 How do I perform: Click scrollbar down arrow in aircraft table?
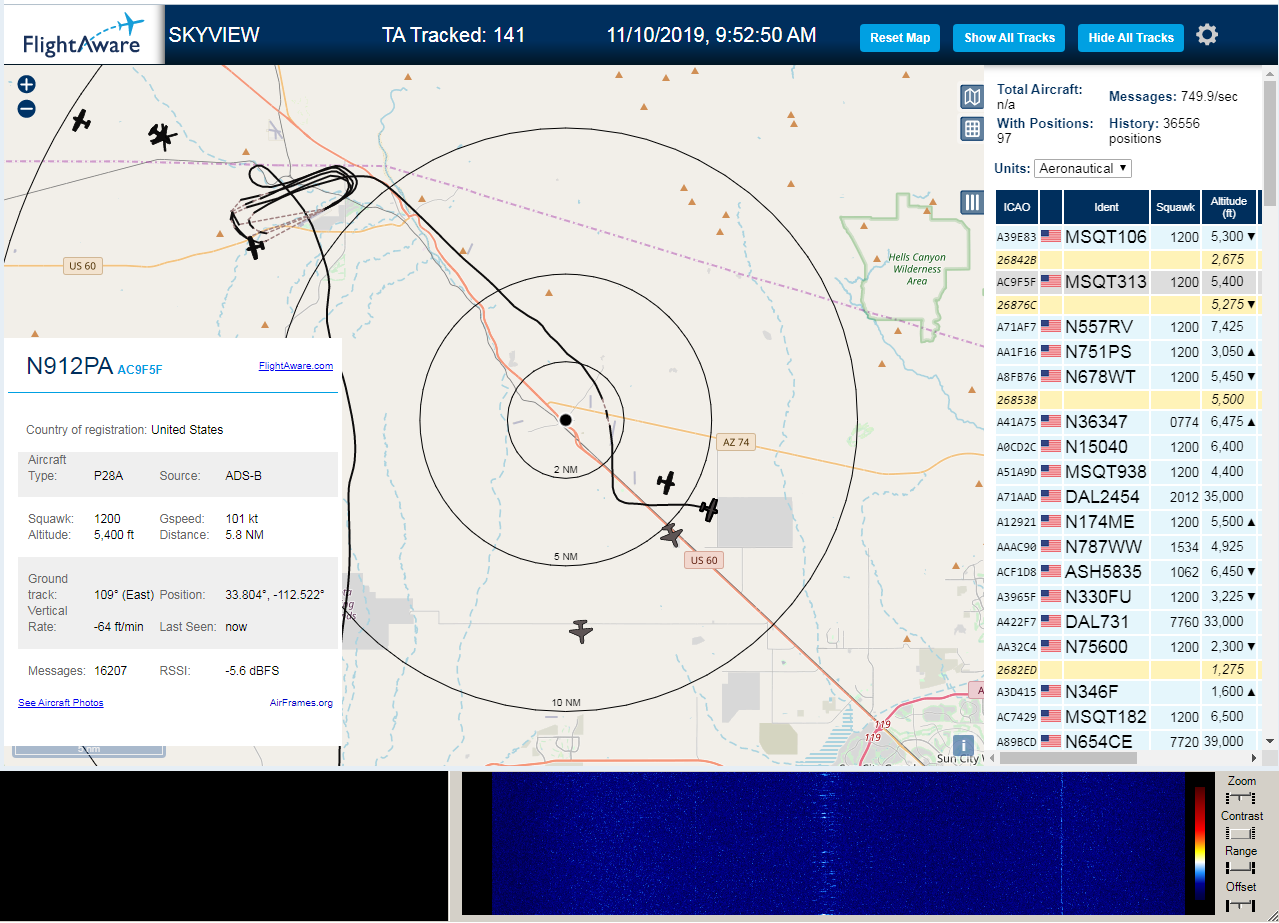[x=1270, y=741]
